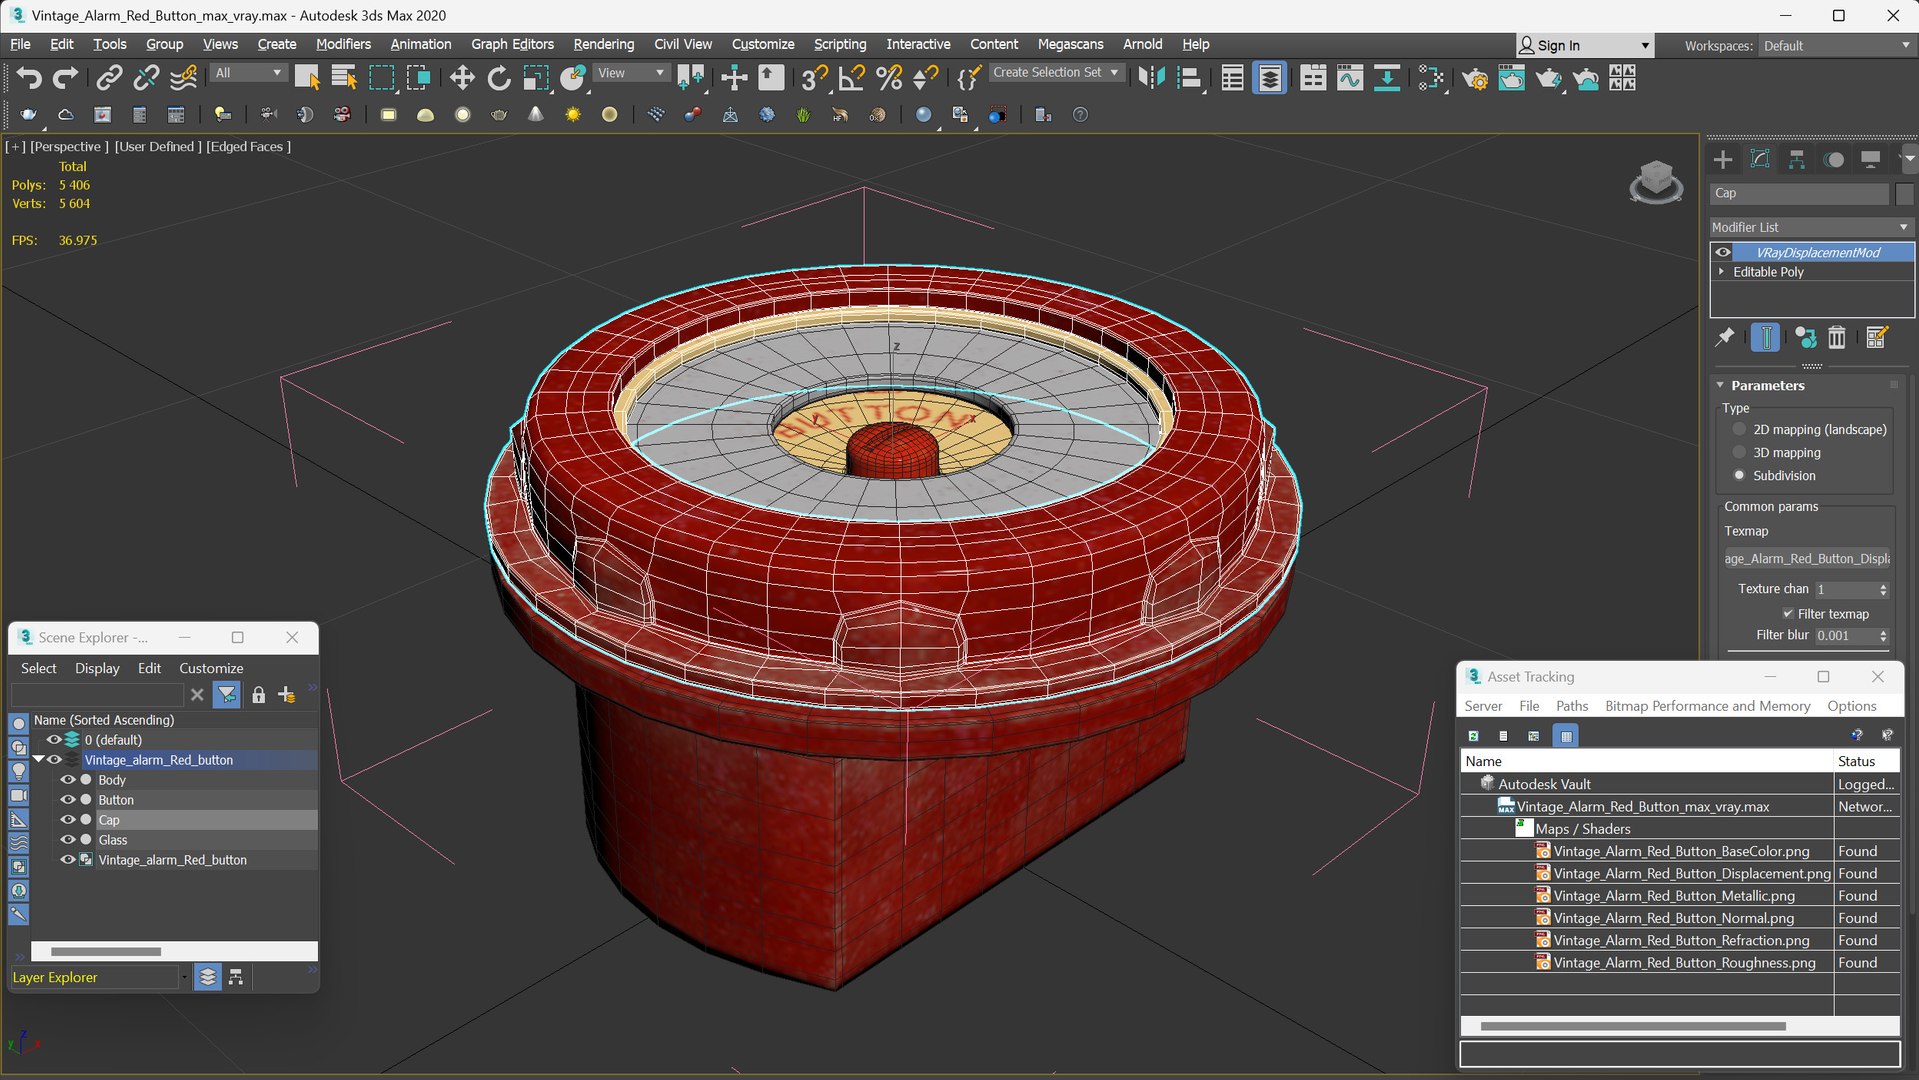Image resolution: width=1919 pixels, height=1080 pixels.
Task: Select the 3D mapping radio button
Action: coord(1740,452)
